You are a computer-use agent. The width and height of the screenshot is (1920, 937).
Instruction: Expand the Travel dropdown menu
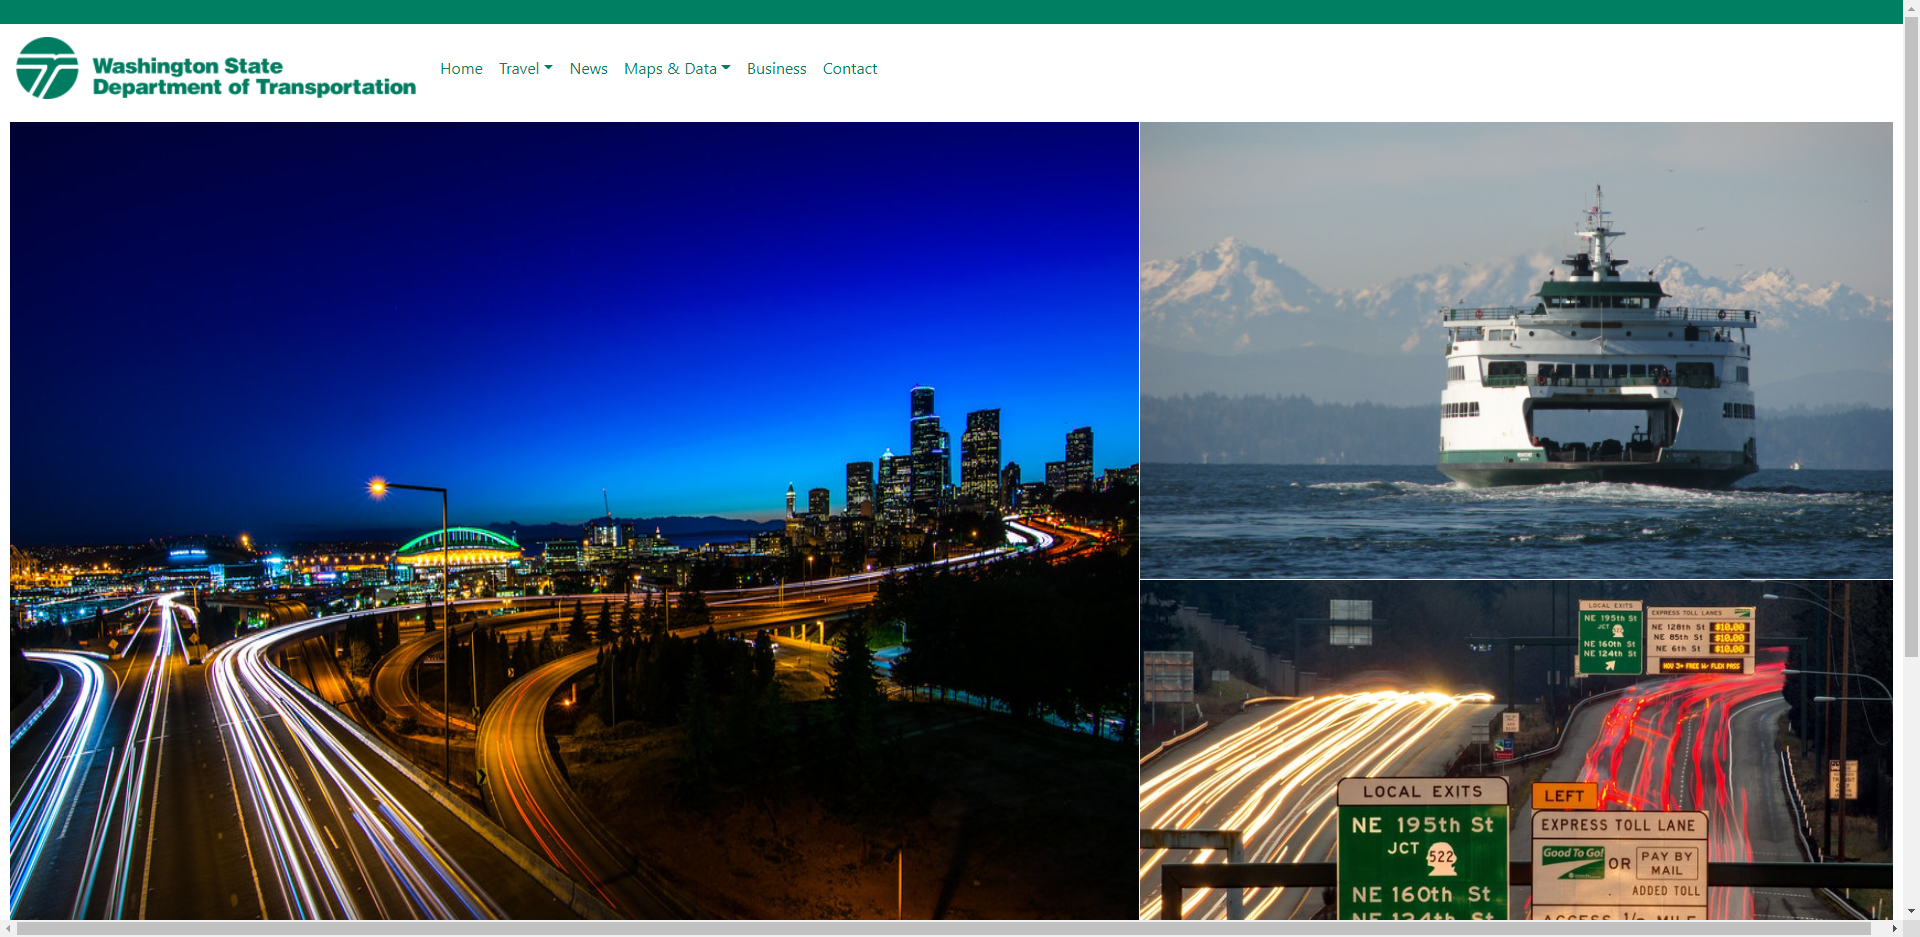526,68
